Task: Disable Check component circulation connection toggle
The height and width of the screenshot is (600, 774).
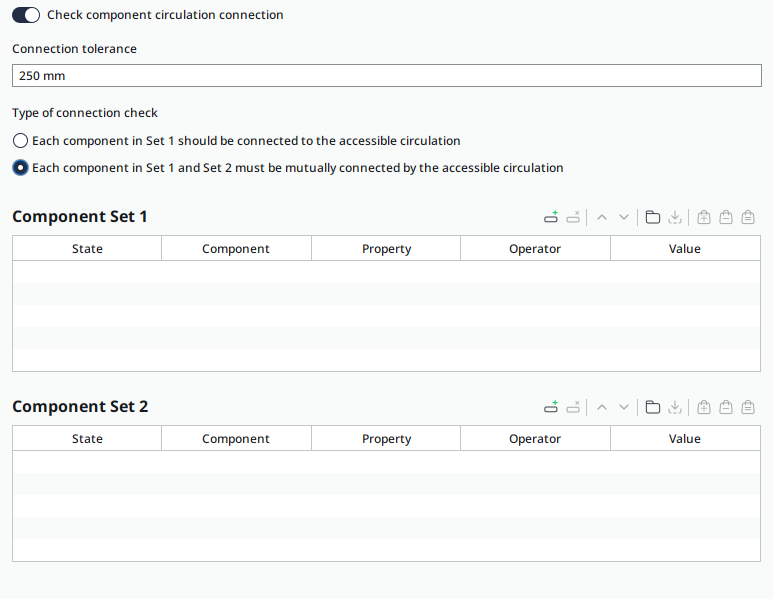Action: (x=26, y=15)
